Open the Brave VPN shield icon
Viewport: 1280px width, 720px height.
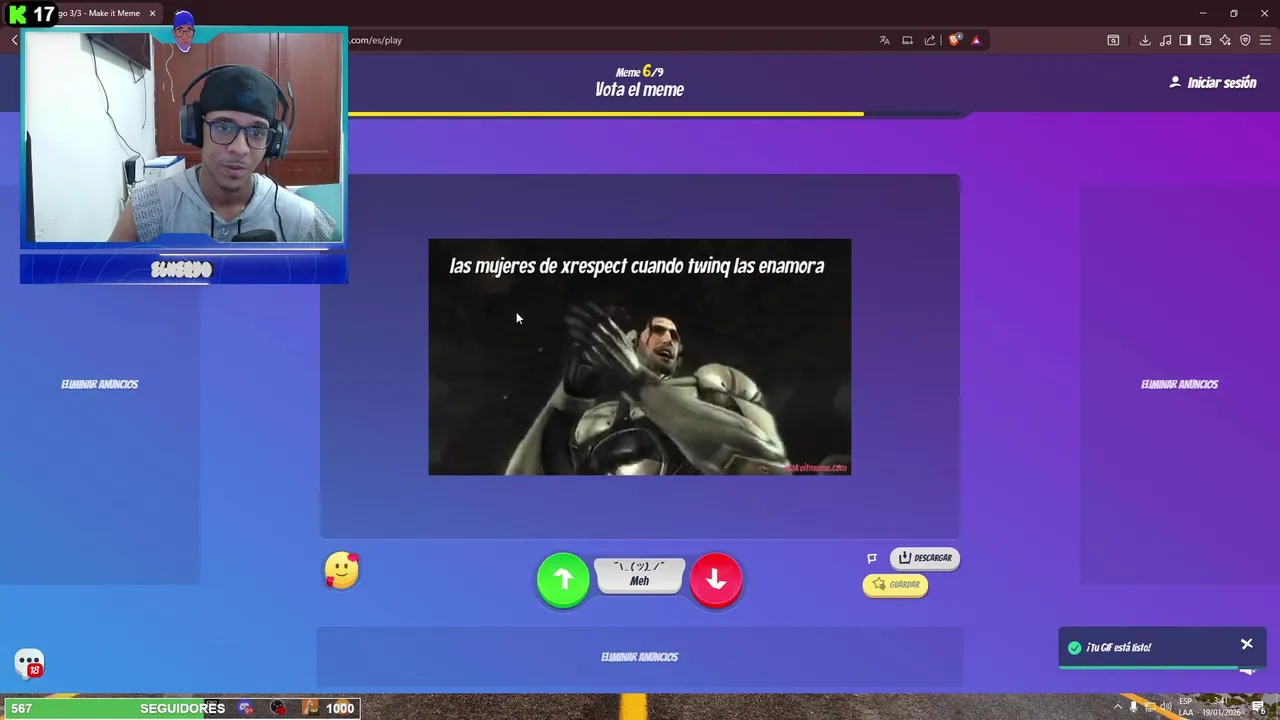point(1245,40)
